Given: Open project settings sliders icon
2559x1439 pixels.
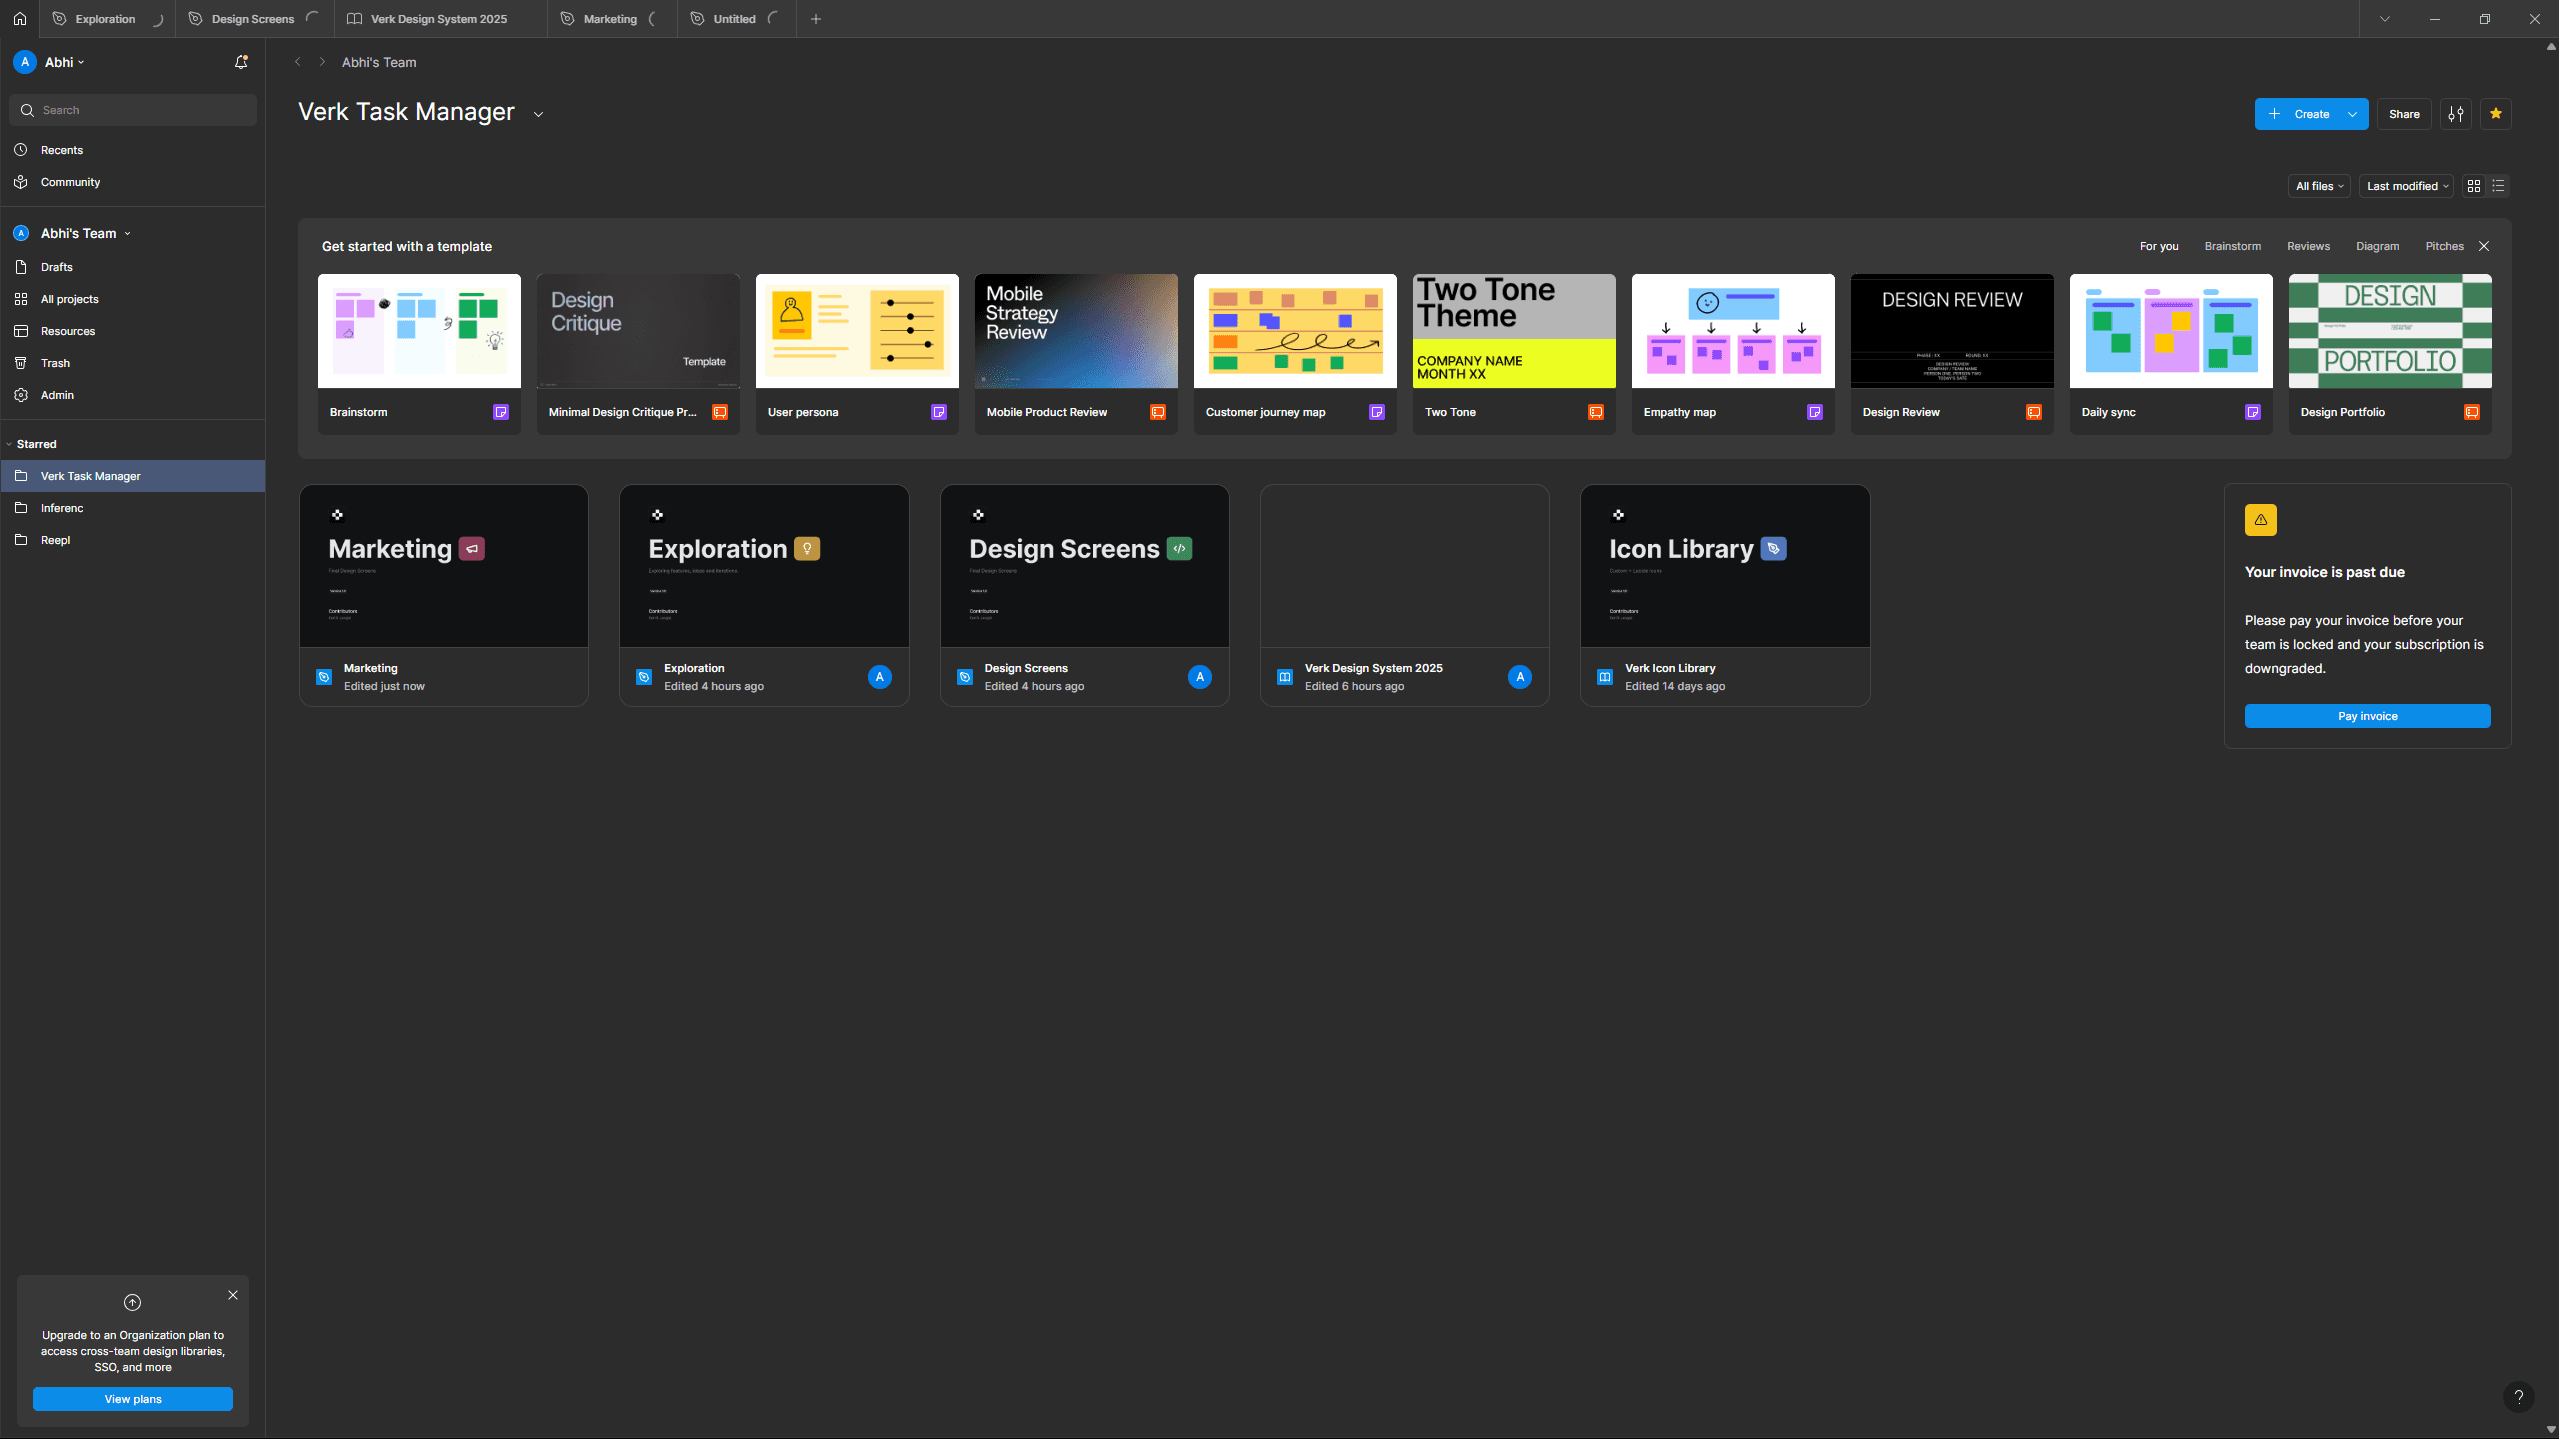Looking at the screenshot, I should point(2456,114).
